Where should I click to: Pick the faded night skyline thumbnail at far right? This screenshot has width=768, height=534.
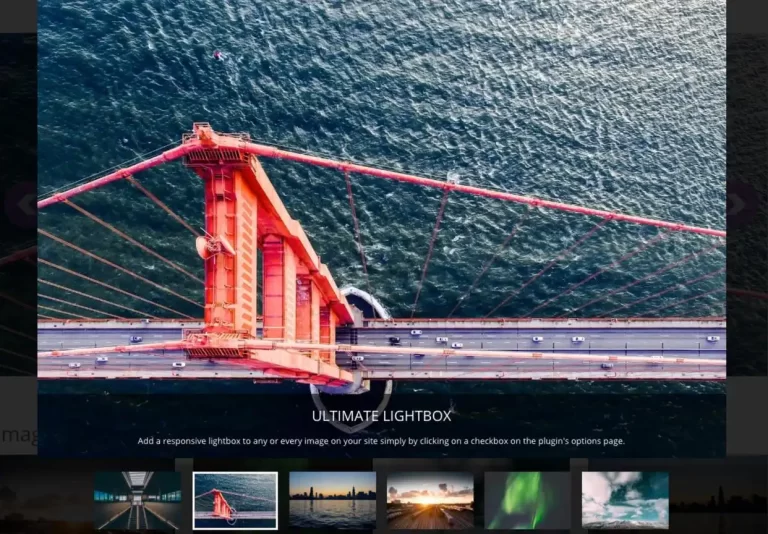tap(718, 500)
